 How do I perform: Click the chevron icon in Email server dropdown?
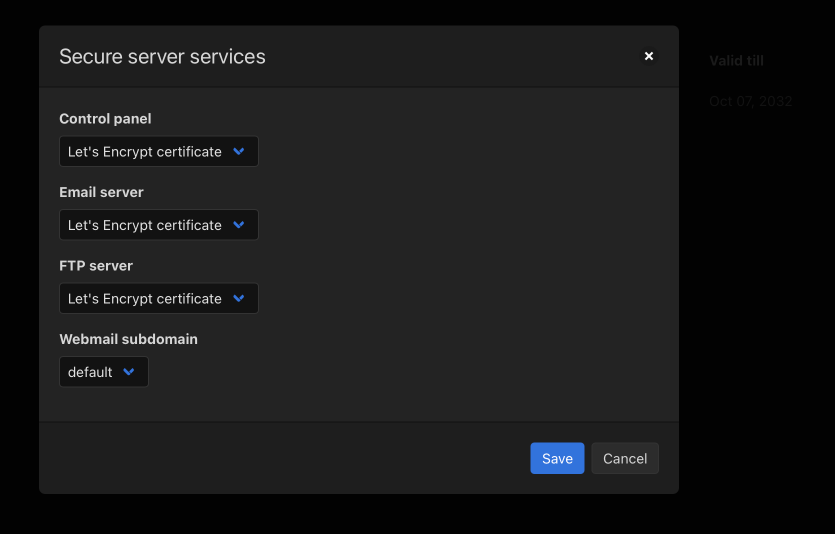239,225
